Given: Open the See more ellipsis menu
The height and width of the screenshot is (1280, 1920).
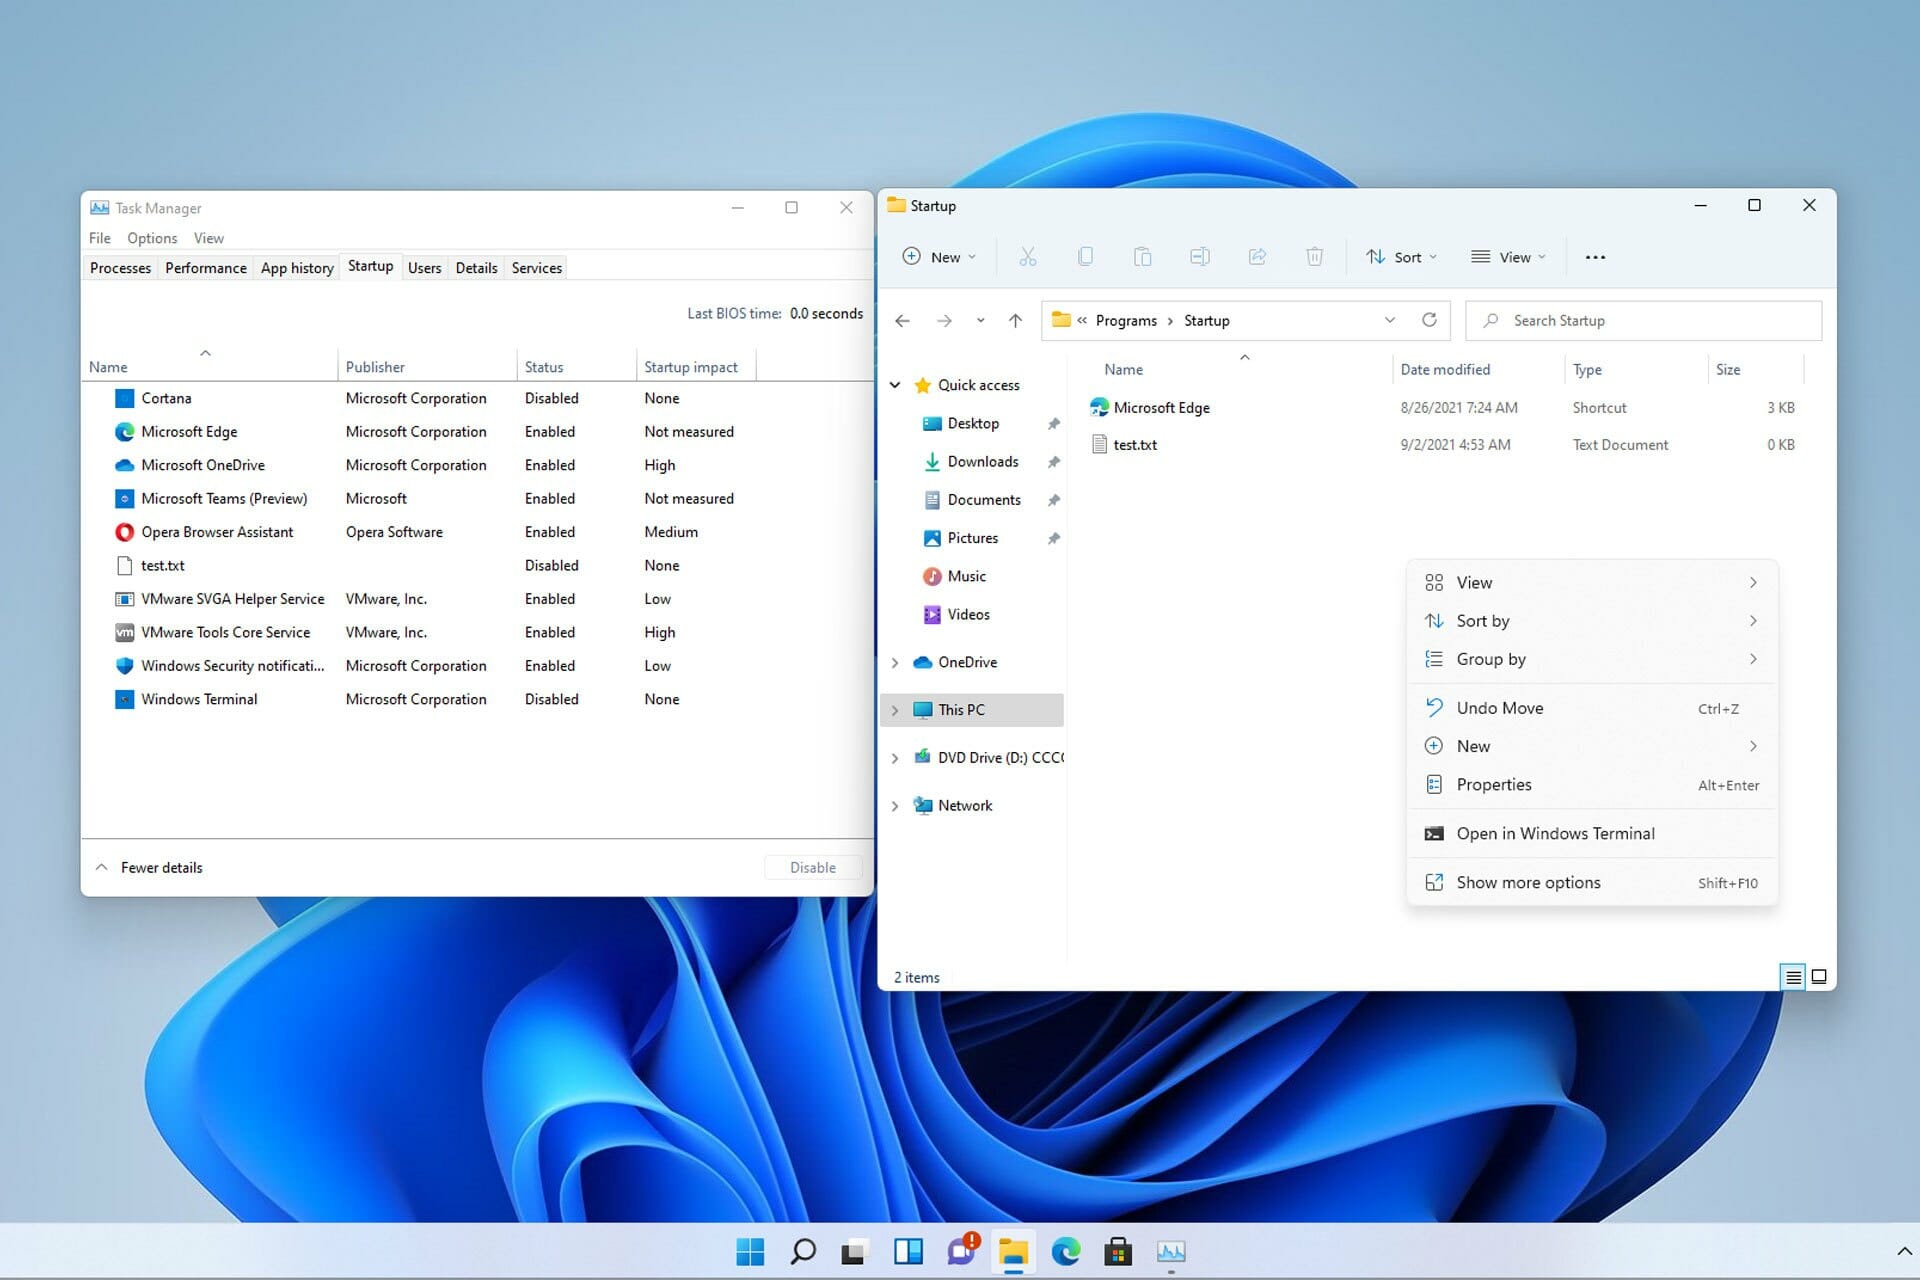Looking at the screenshot, I should [x=1595, y=257].
